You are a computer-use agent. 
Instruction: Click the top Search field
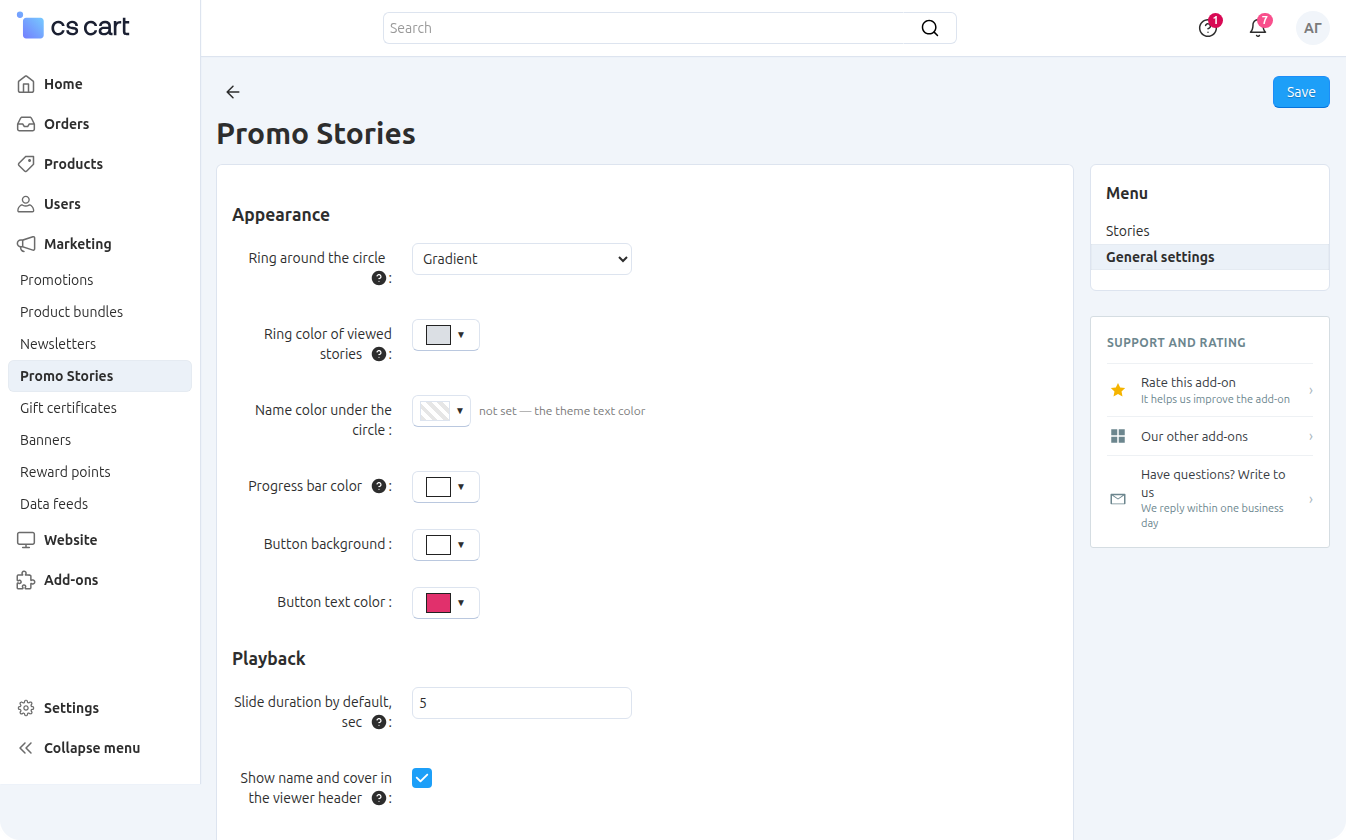point(670,28)
